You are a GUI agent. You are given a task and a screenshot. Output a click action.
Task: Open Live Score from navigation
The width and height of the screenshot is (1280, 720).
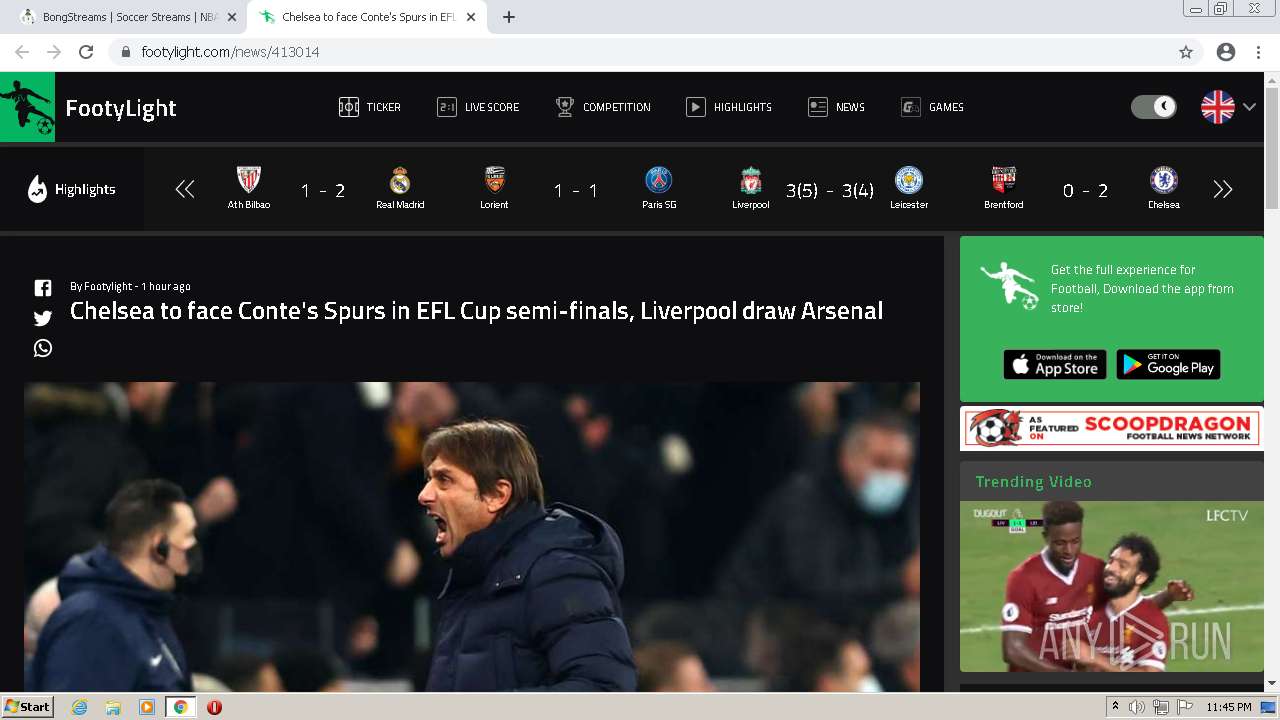(478, 107)
